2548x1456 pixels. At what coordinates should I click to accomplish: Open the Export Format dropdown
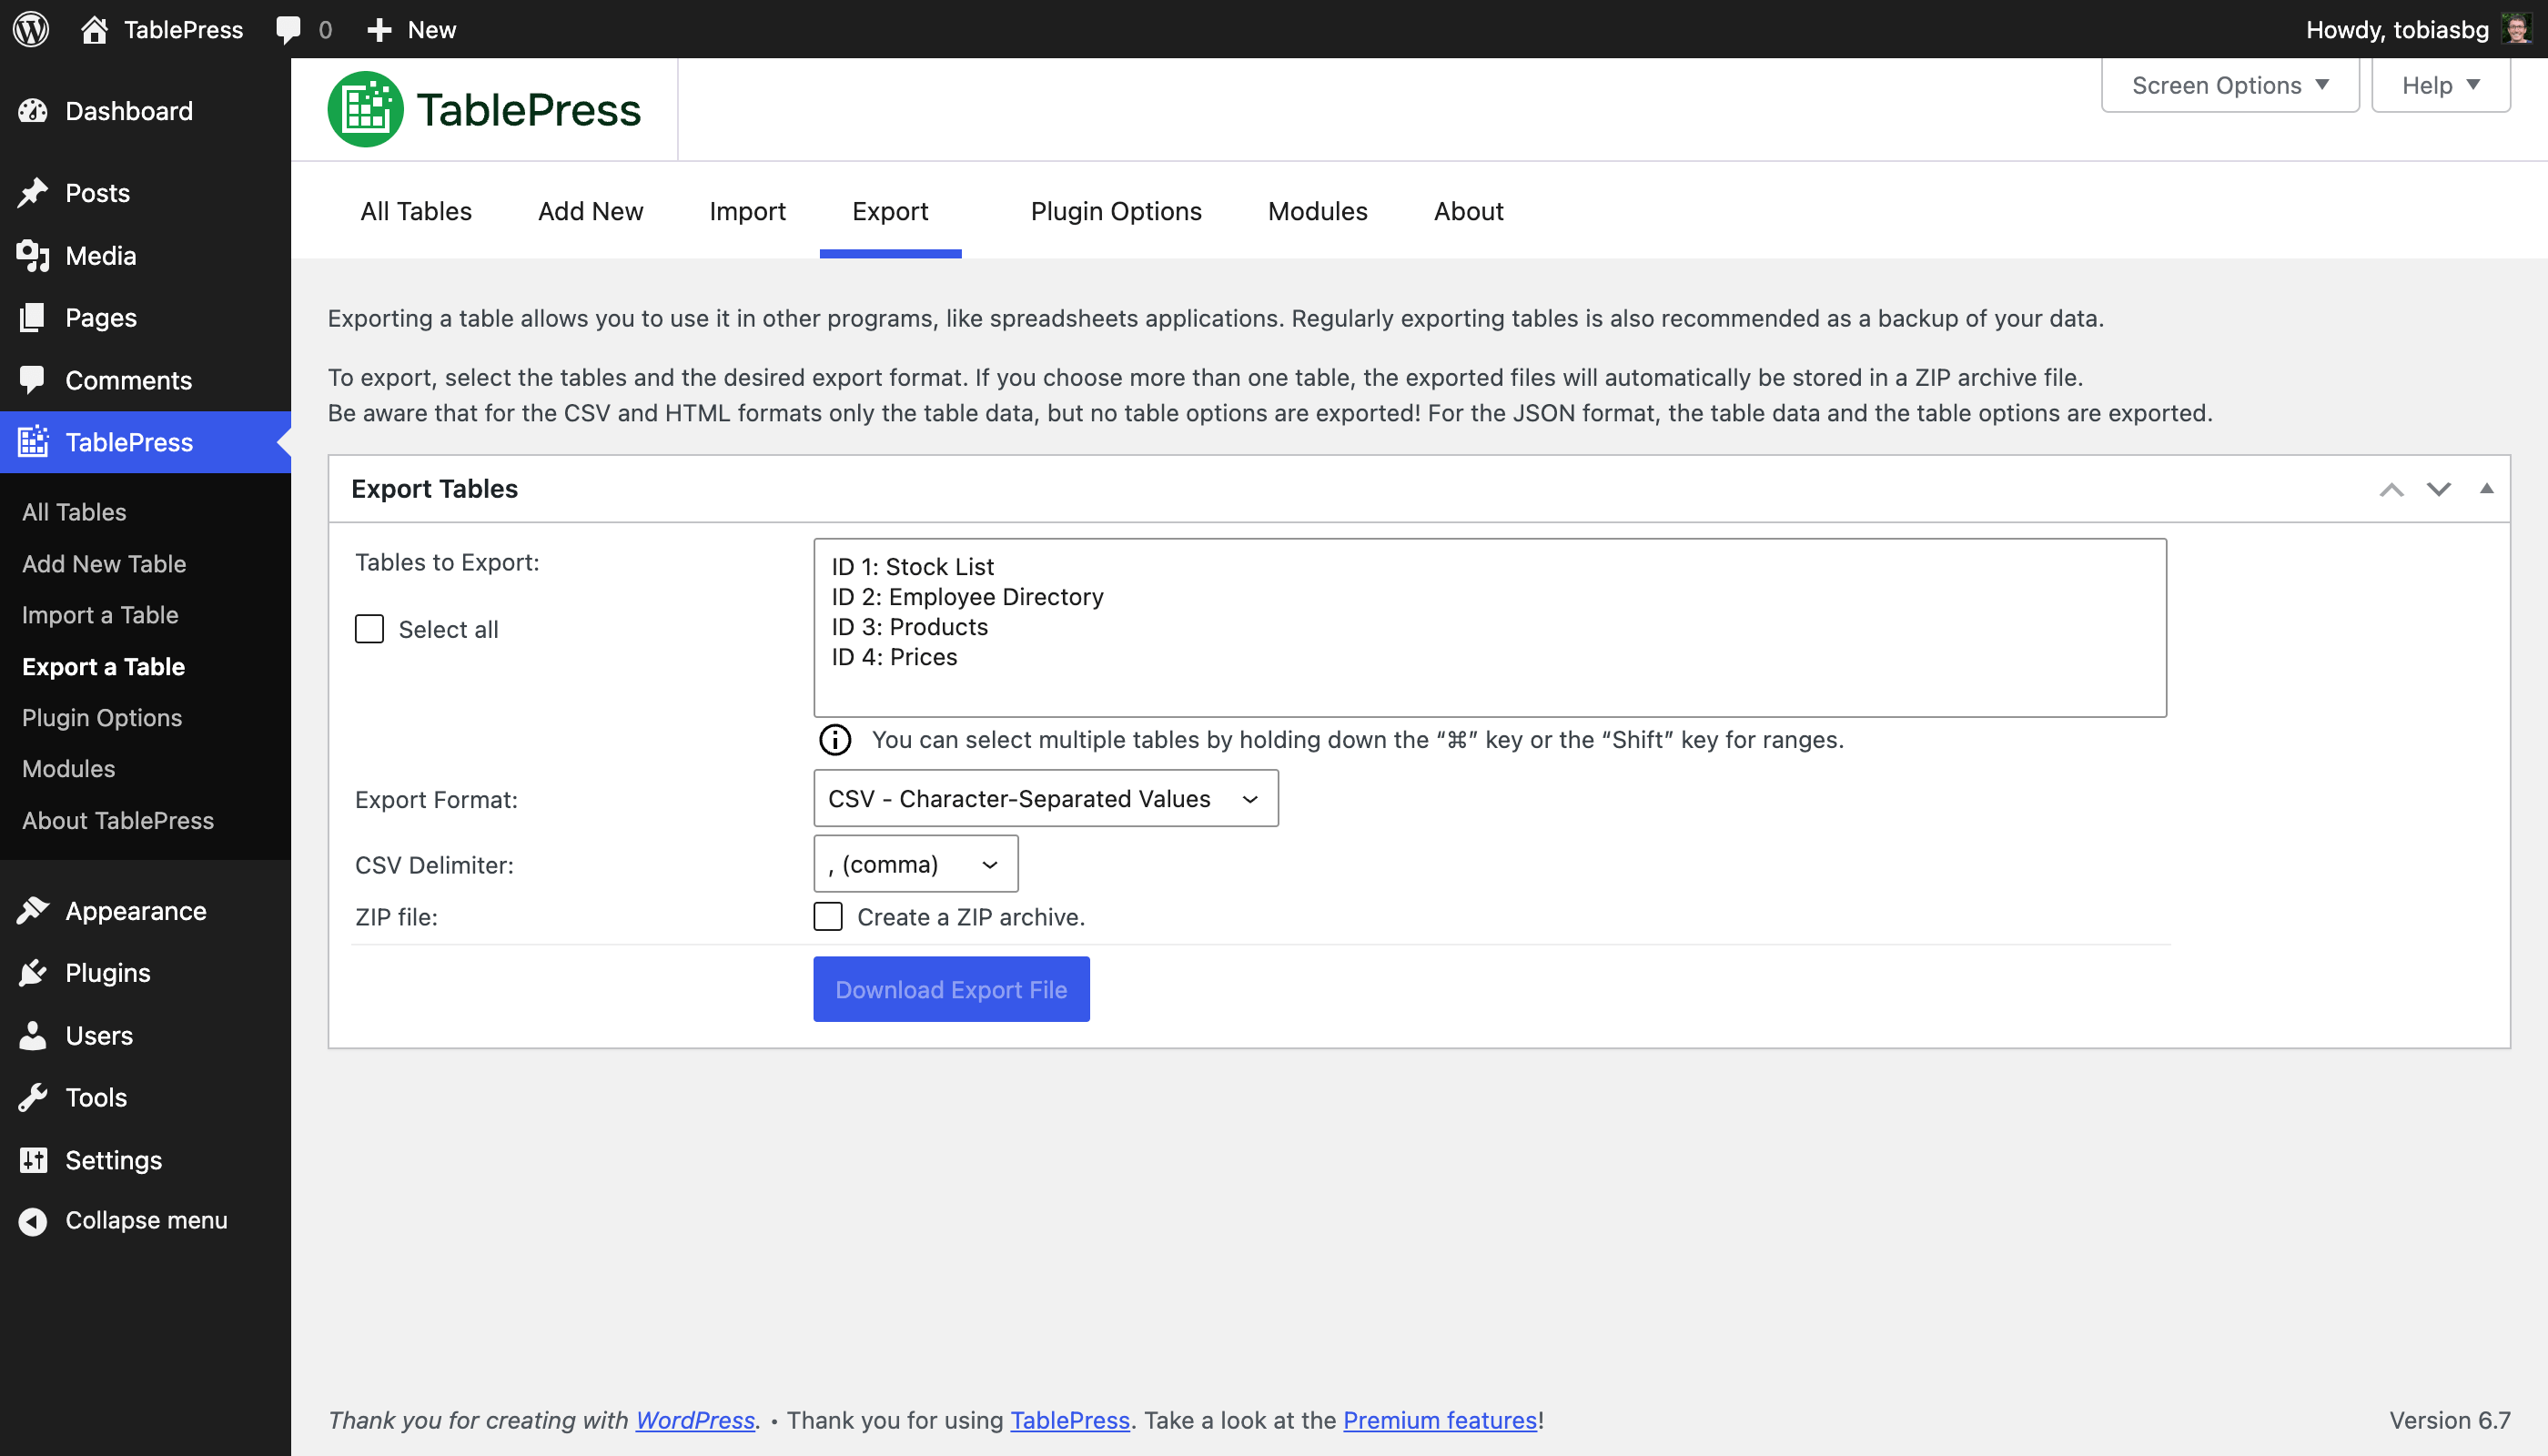tap(1046, 798)
